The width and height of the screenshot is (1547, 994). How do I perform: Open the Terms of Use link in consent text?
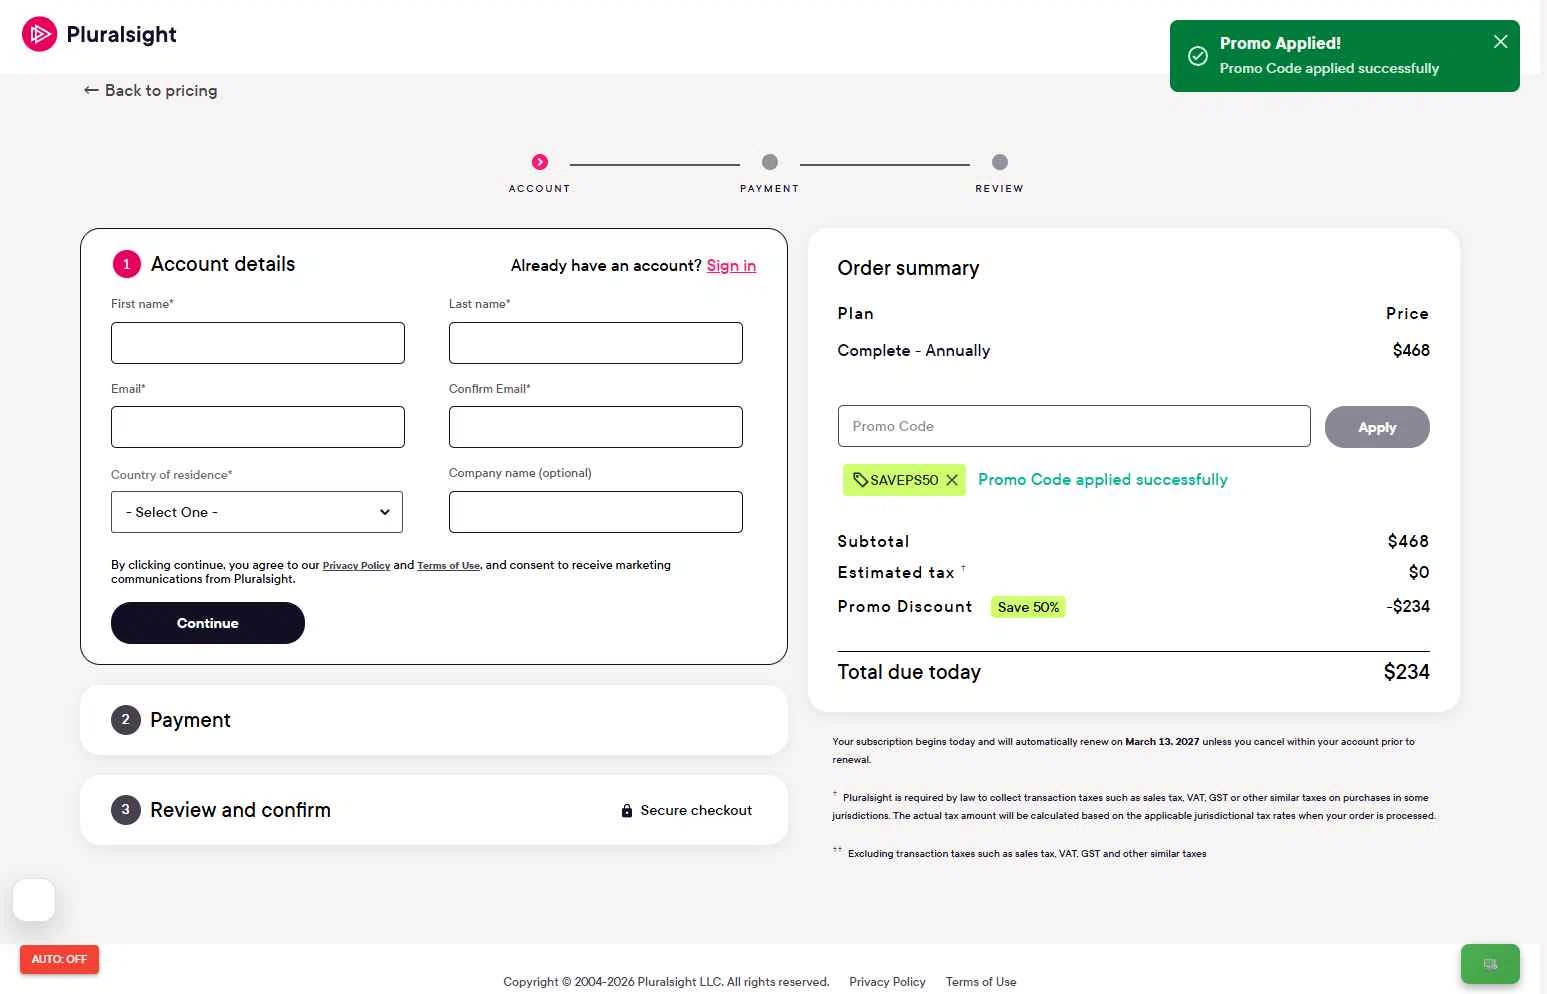[448, 566]
